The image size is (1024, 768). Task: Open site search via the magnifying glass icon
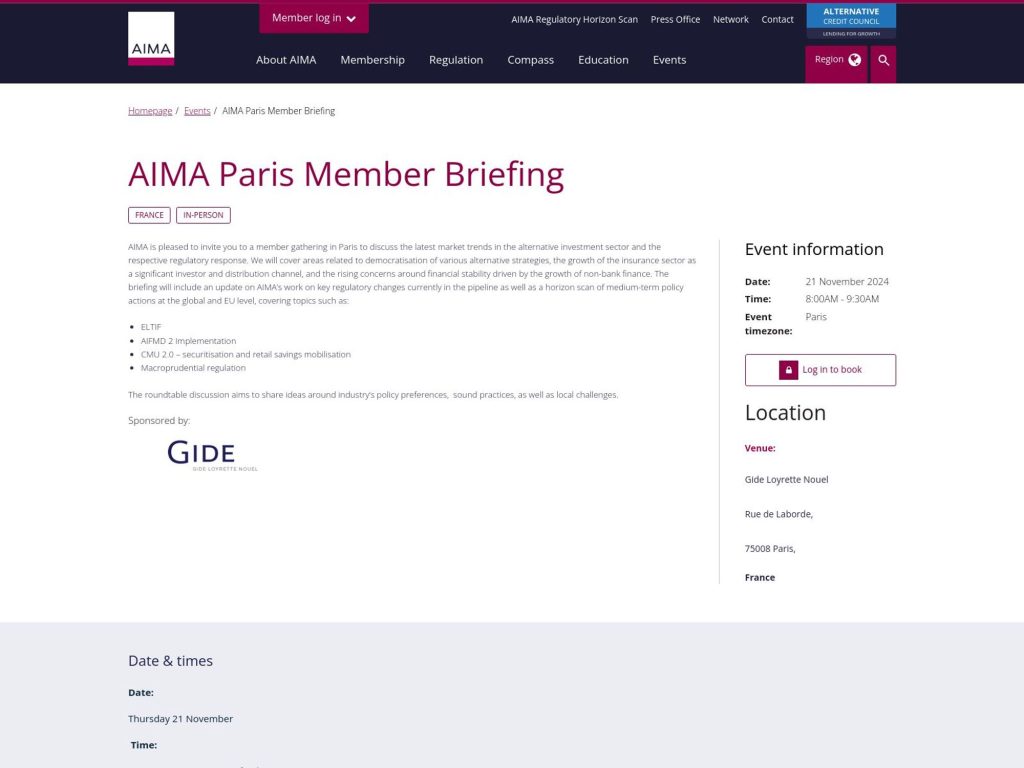(883, 60)
